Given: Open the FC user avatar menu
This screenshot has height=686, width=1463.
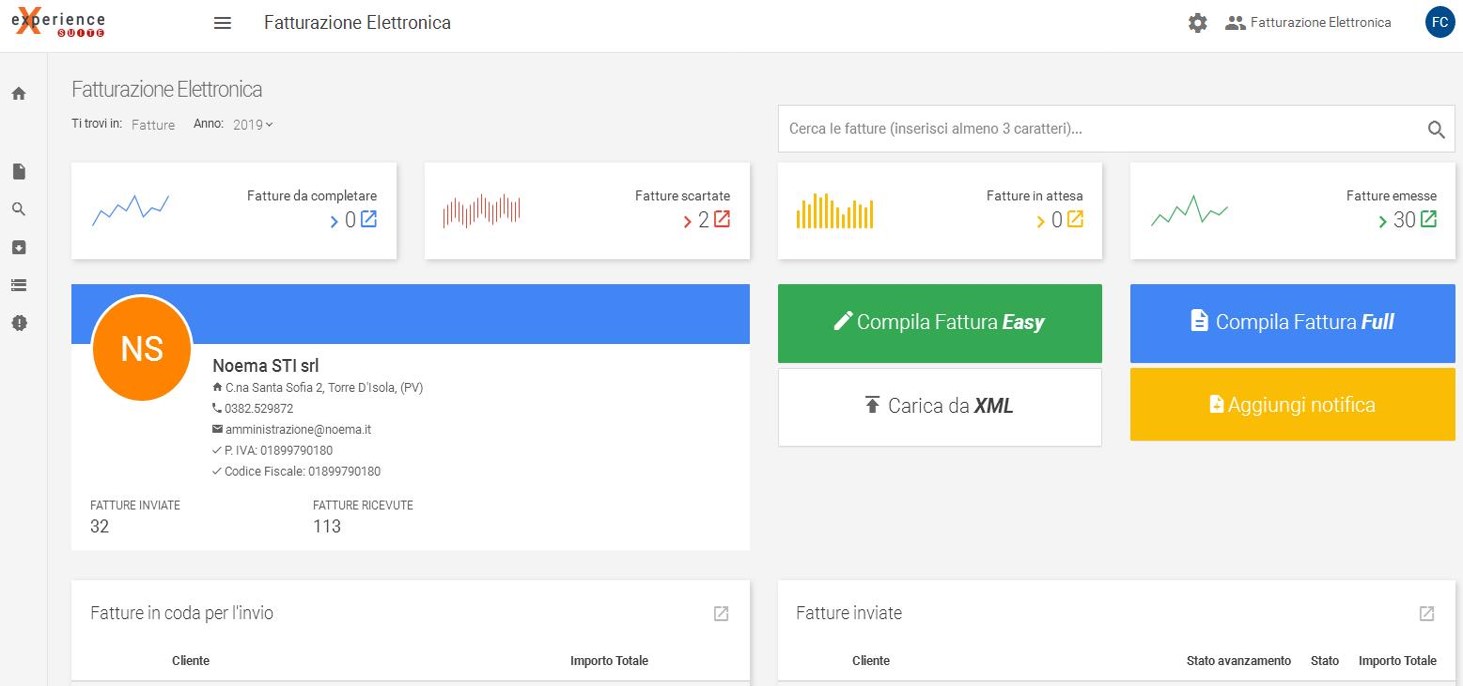Looking at the screenshot, I should point(1440,22).
